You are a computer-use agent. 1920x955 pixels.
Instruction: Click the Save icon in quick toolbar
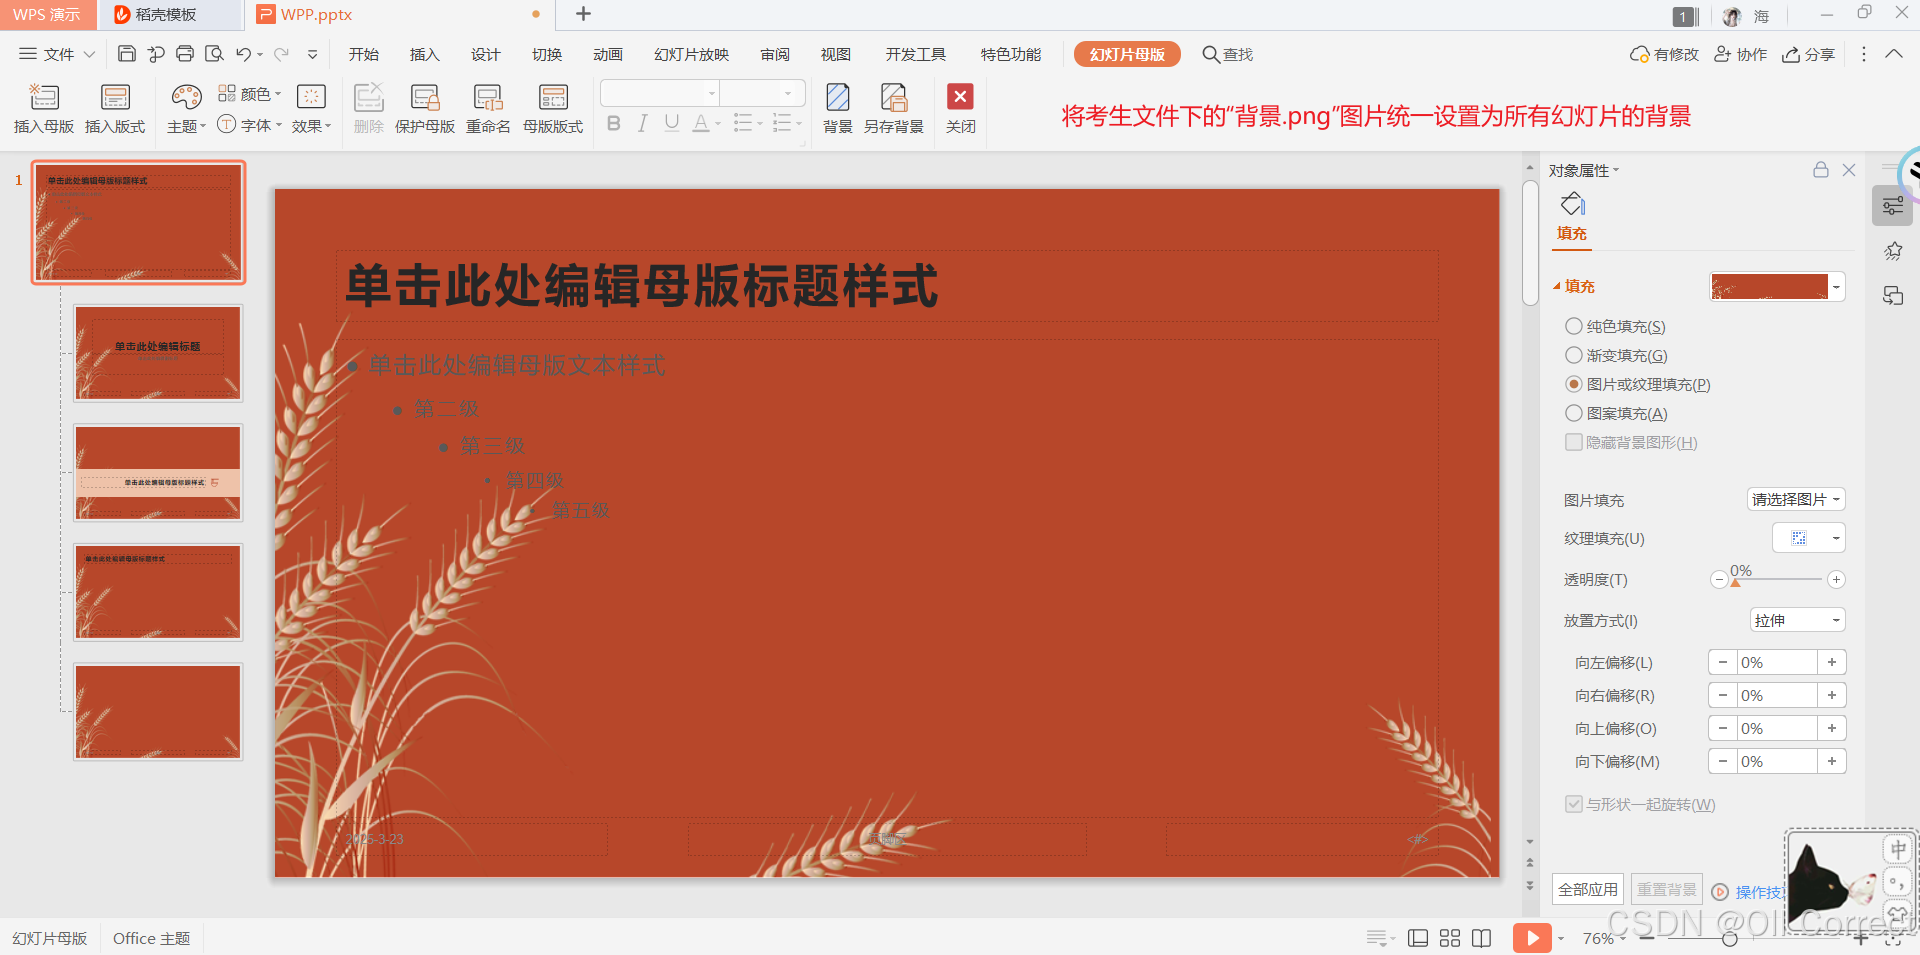click(127, 54)
